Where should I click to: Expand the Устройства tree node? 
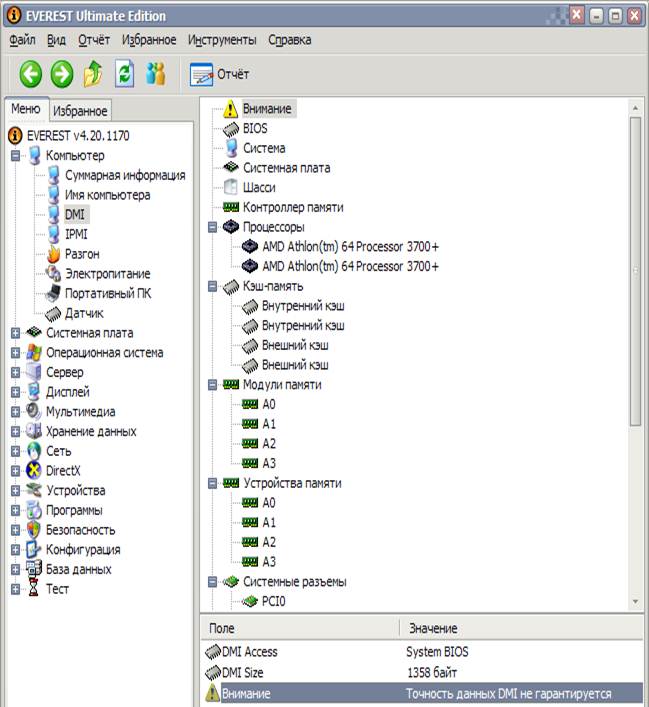(x=15, y=490)
